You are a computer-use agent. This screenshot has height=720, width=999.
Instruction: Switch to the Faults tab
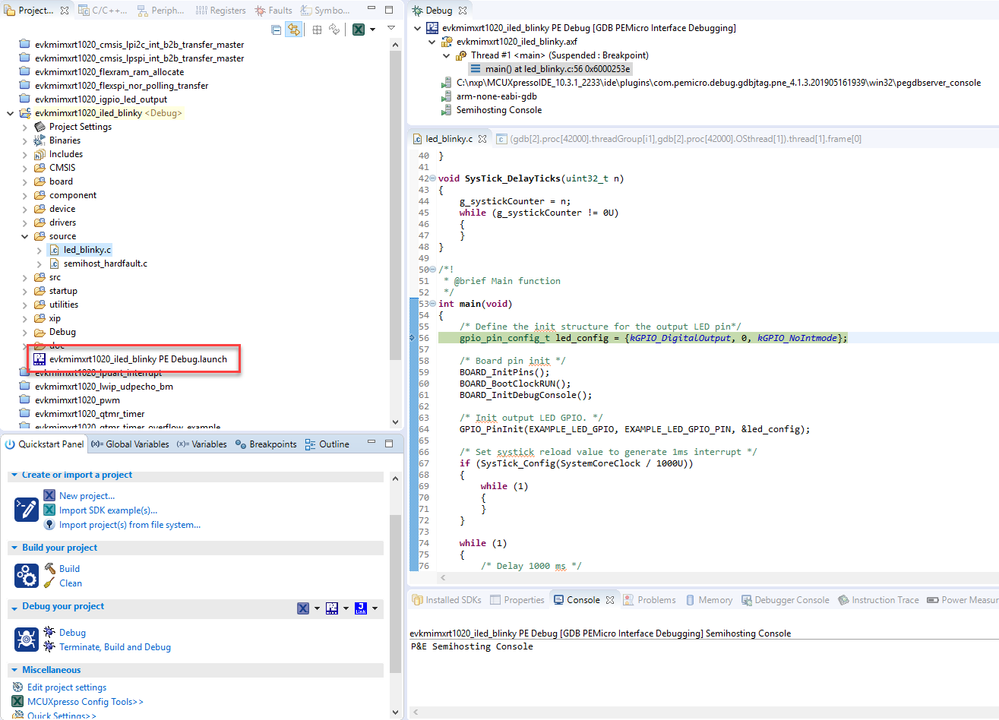pos(273,10)
